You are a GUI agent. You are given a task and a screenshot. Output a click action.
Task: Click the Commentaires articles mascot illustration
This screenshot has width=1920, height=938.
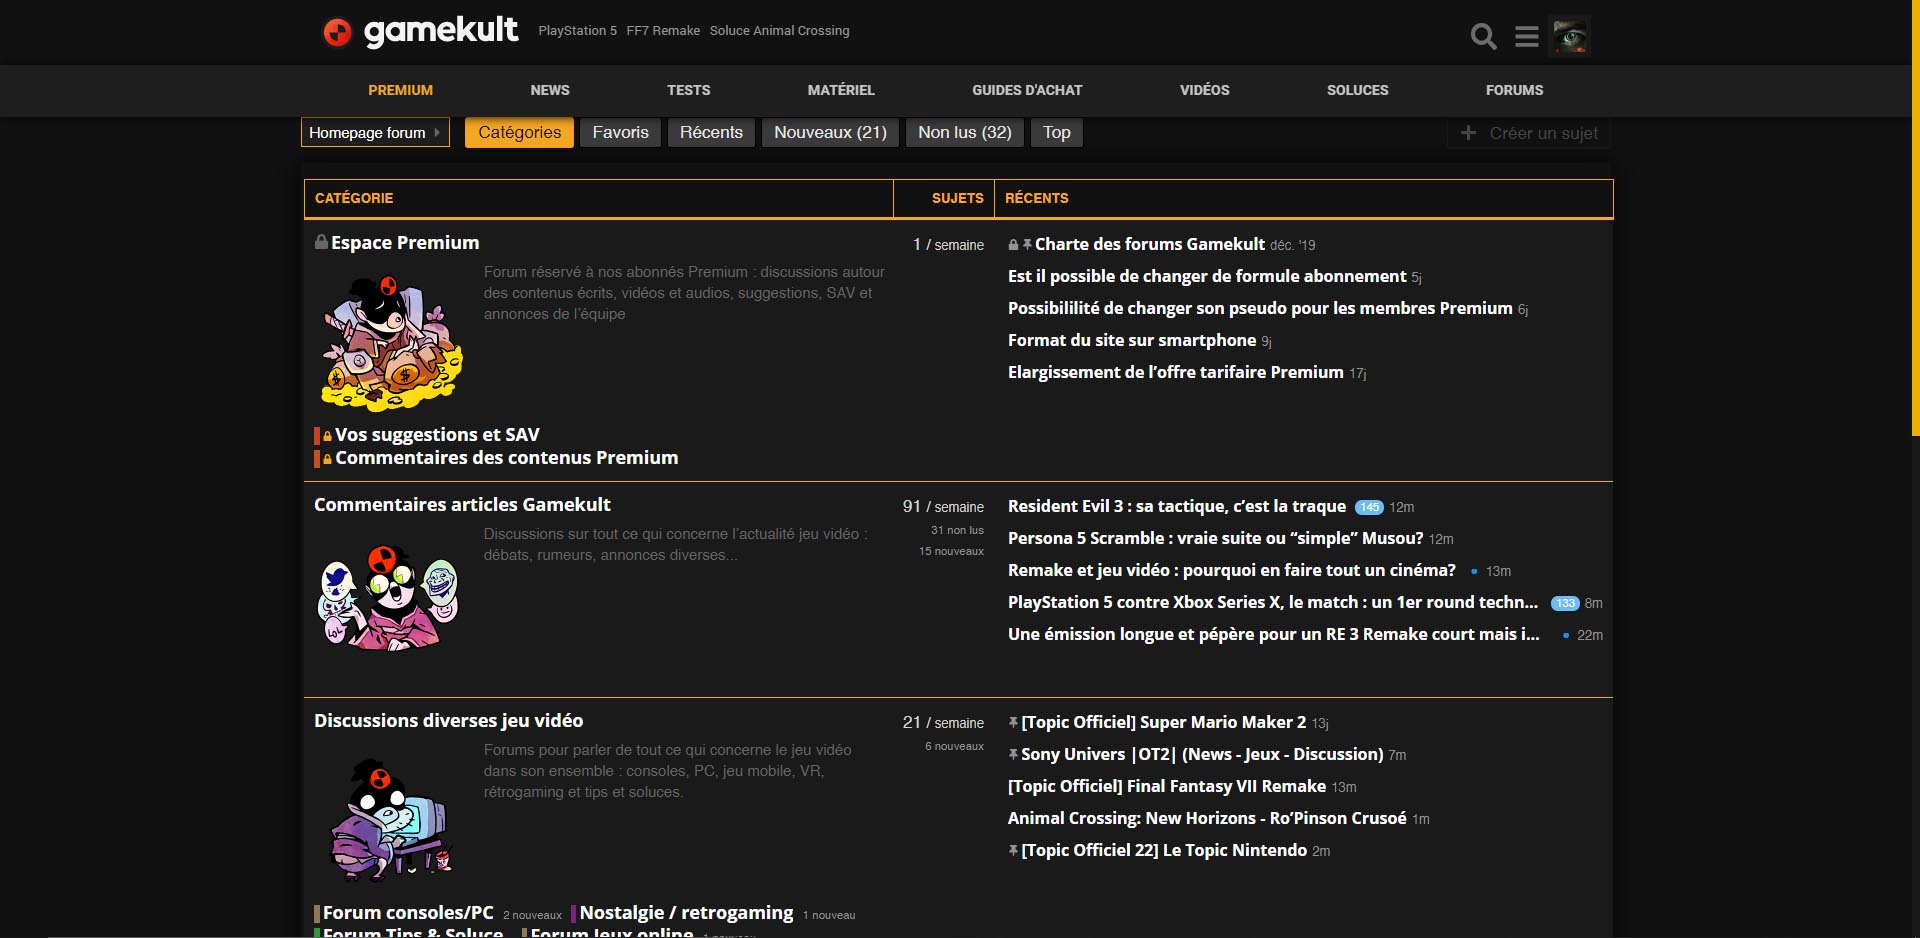[x=388, y=598]
